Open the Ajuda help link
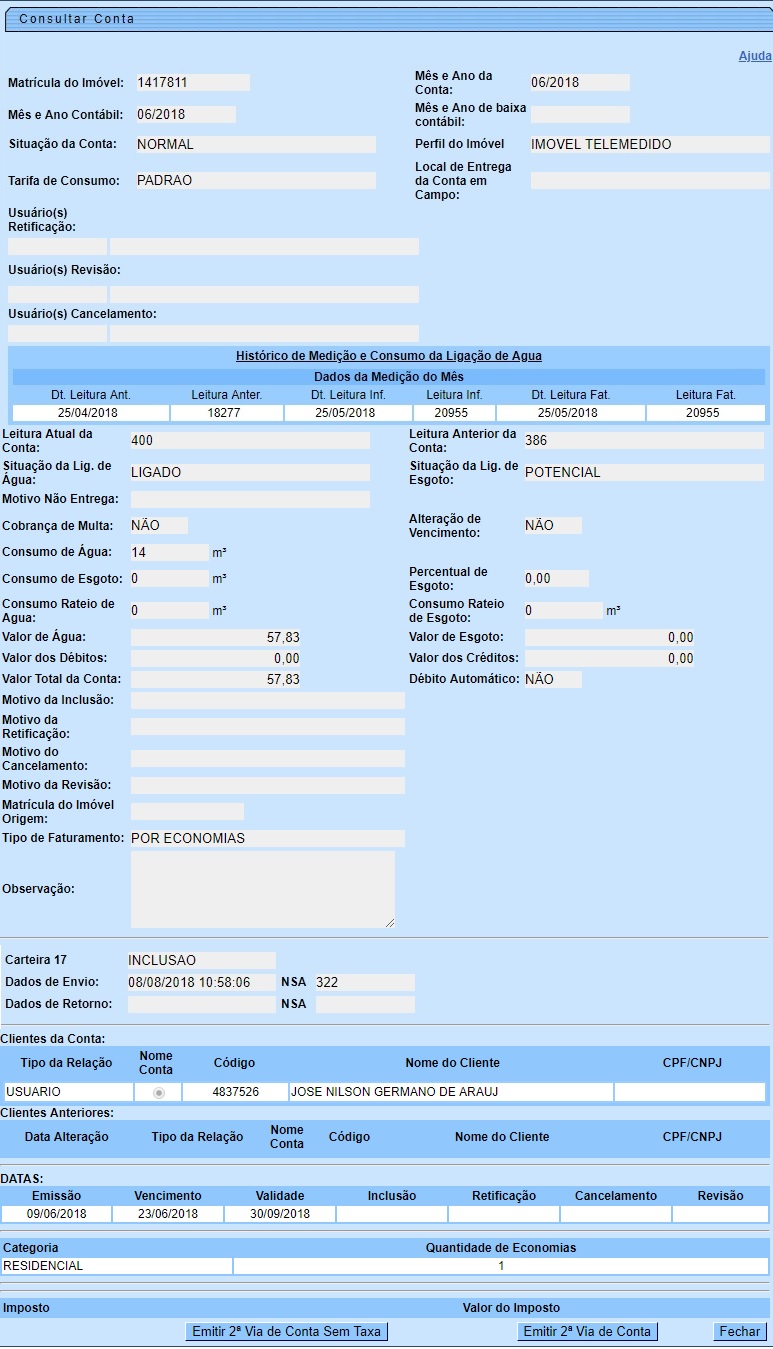773x1349 pixels. 754,56
